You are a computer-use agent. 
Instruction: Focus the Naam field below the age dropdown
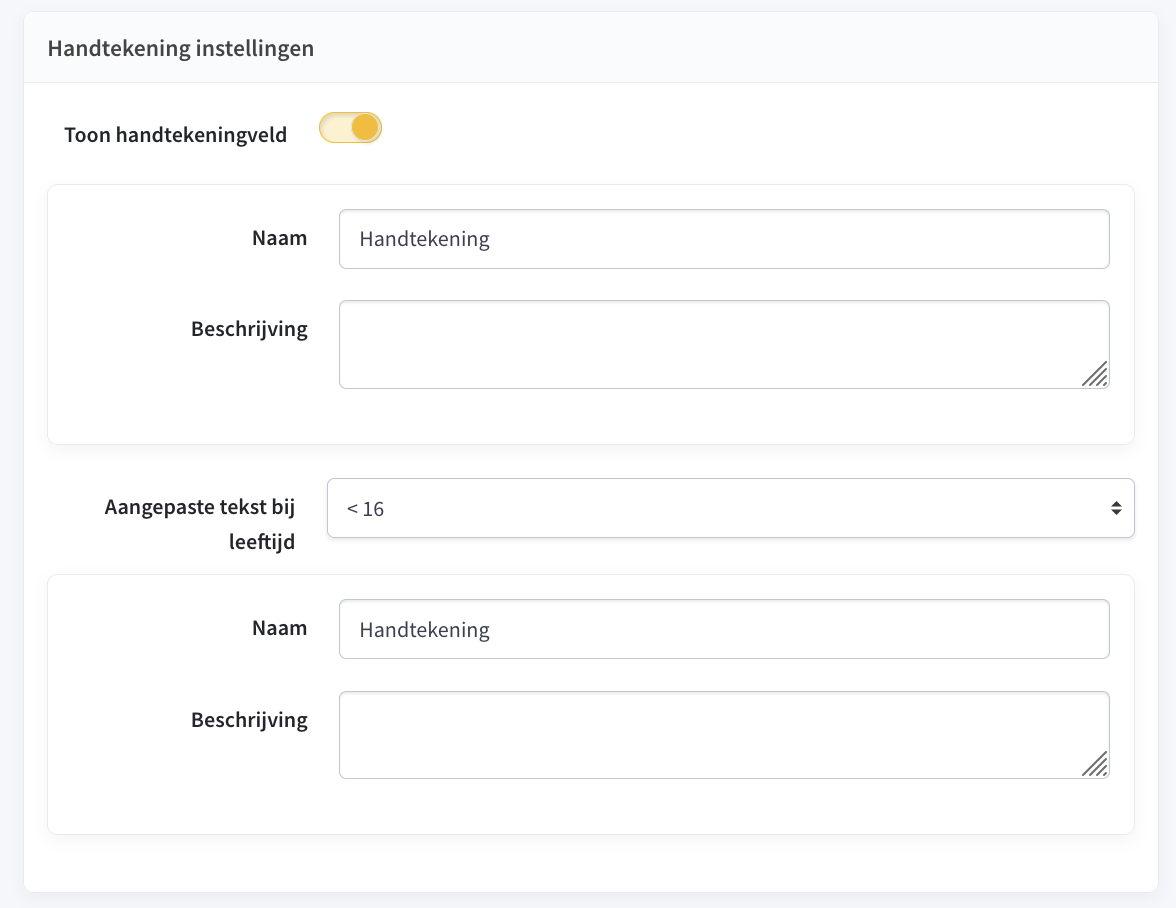click(724, 629)
